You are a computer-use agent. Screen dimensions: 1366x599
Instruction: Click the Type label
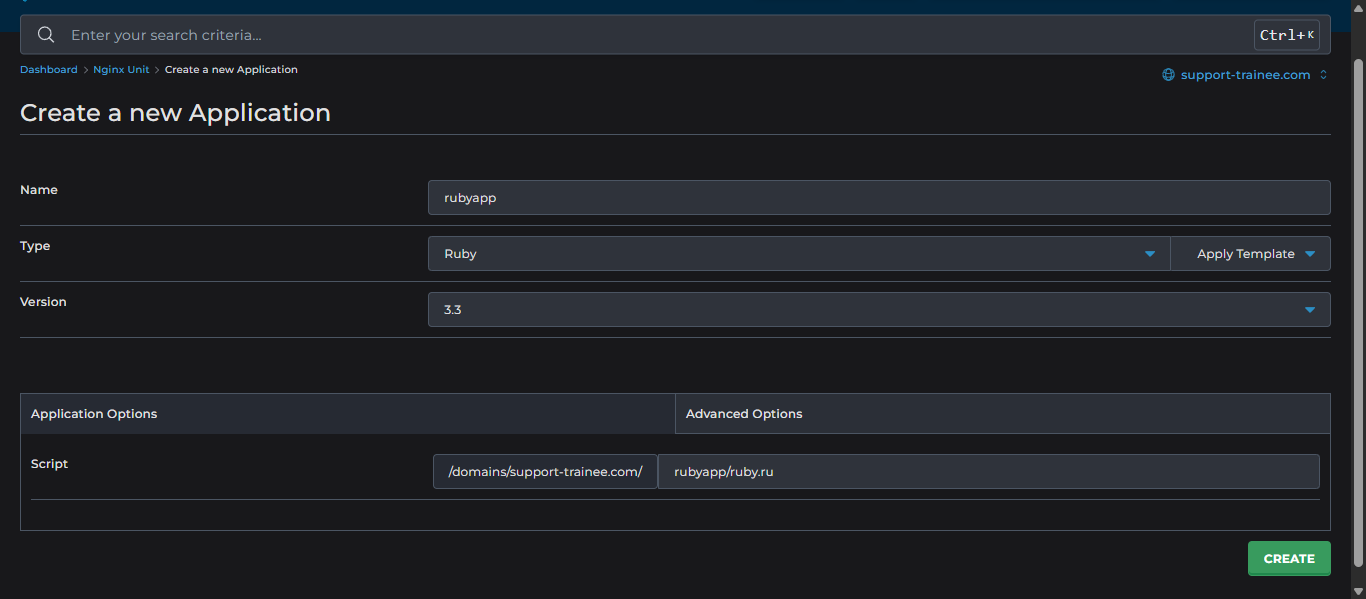coord(35,246)
